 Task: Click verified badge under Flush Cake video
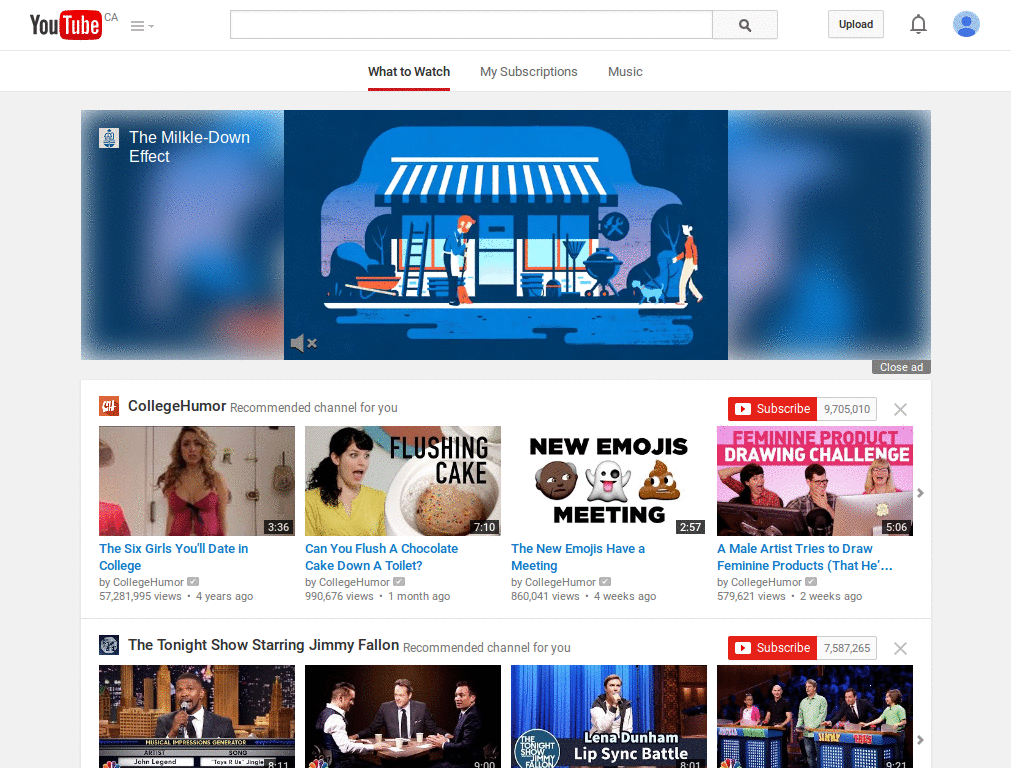pos(399,581)
